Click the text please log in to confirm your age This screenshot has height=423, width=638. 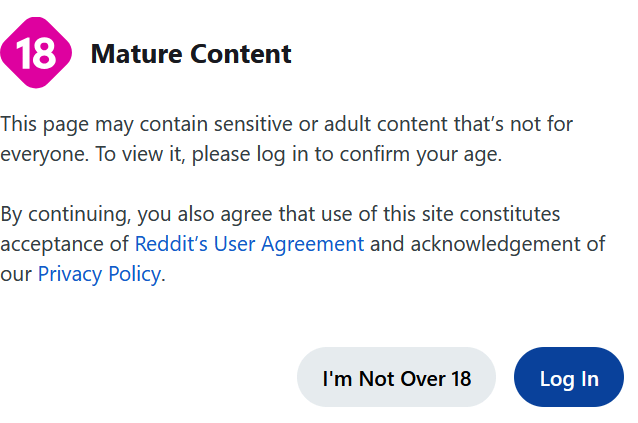(347, 155)
